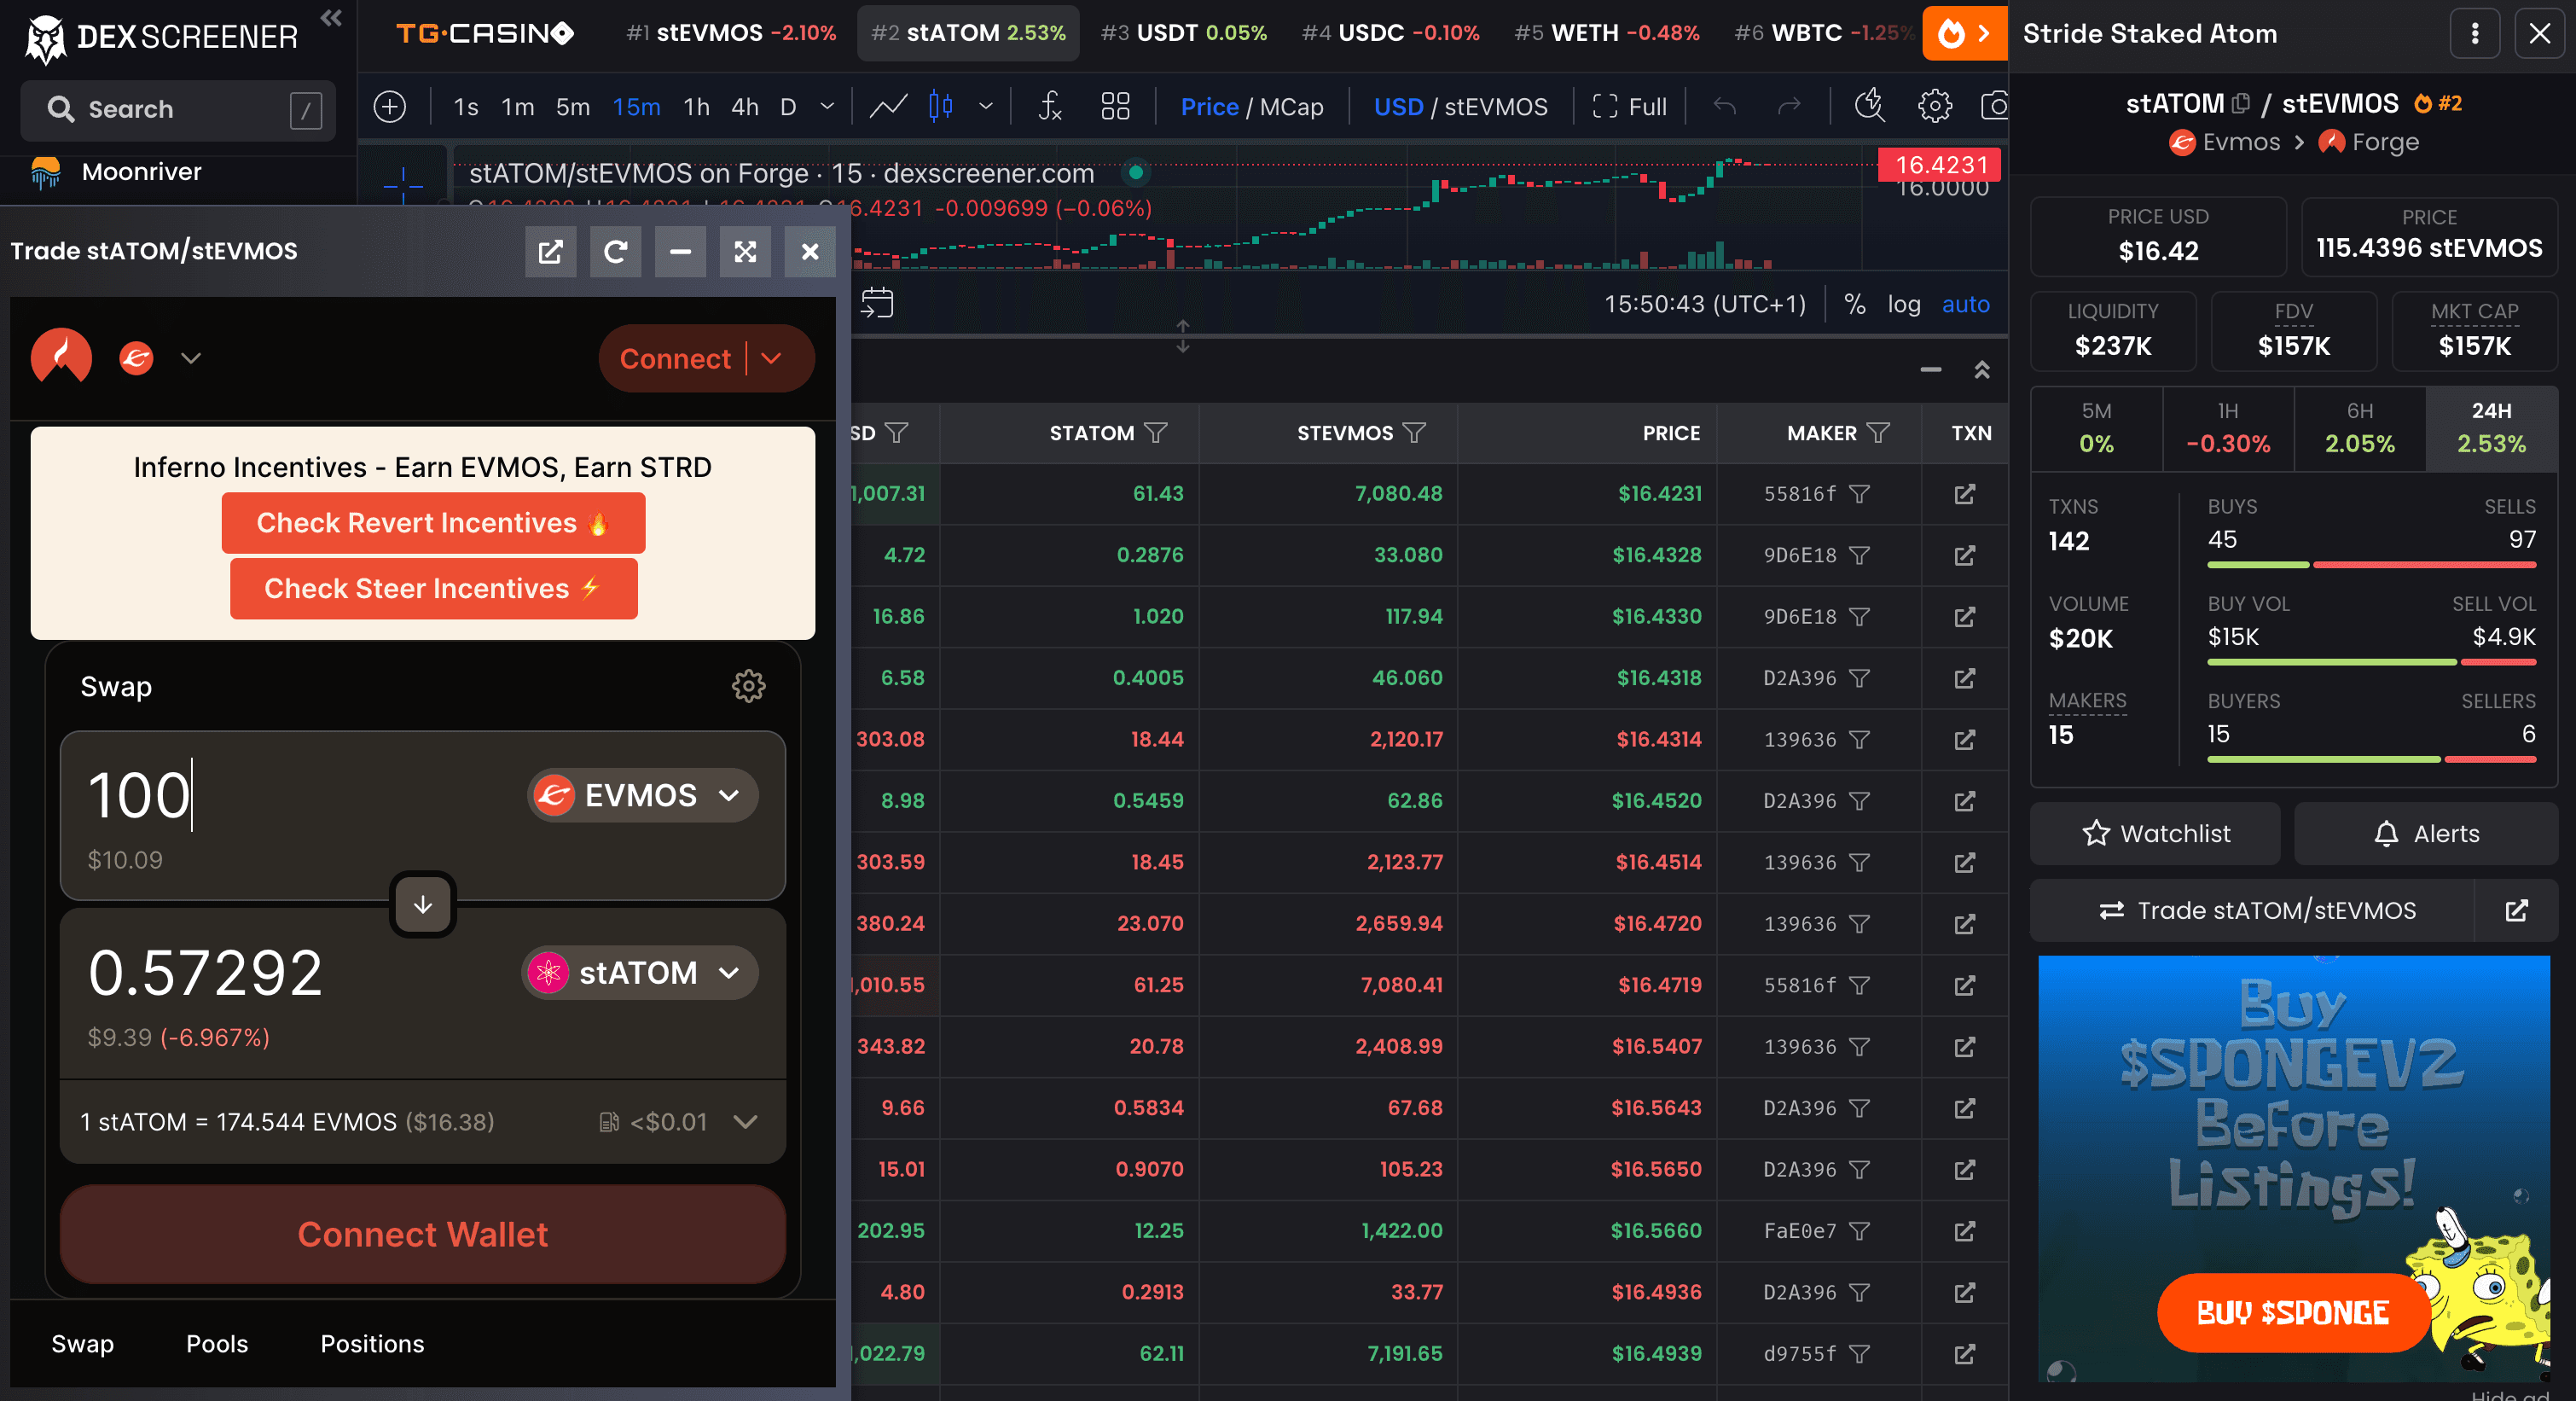Filter the STEVMOS column
This screenshot has width=2576, height=1401.
(1414, 433)
